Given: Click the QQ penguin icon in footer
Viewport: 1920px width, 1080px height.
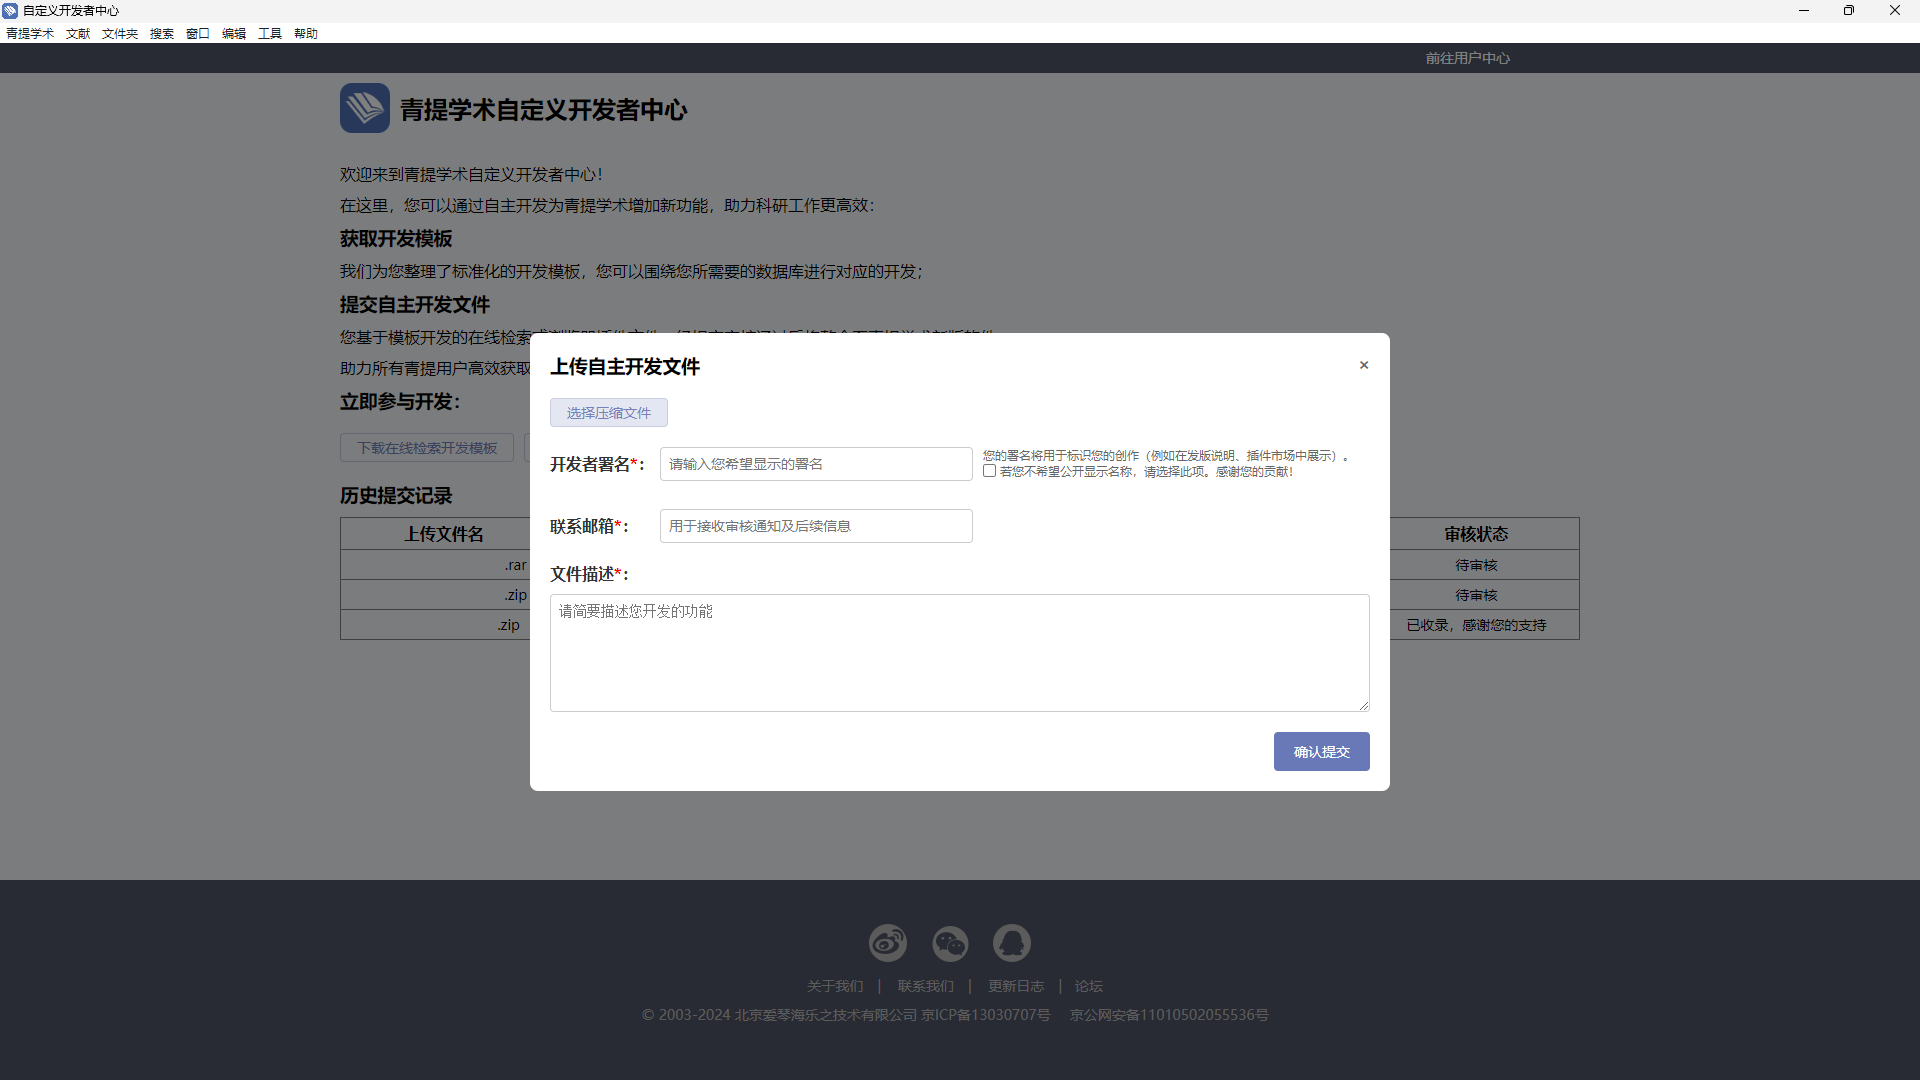Looking at the screenshot, I should click(1011, 943).
